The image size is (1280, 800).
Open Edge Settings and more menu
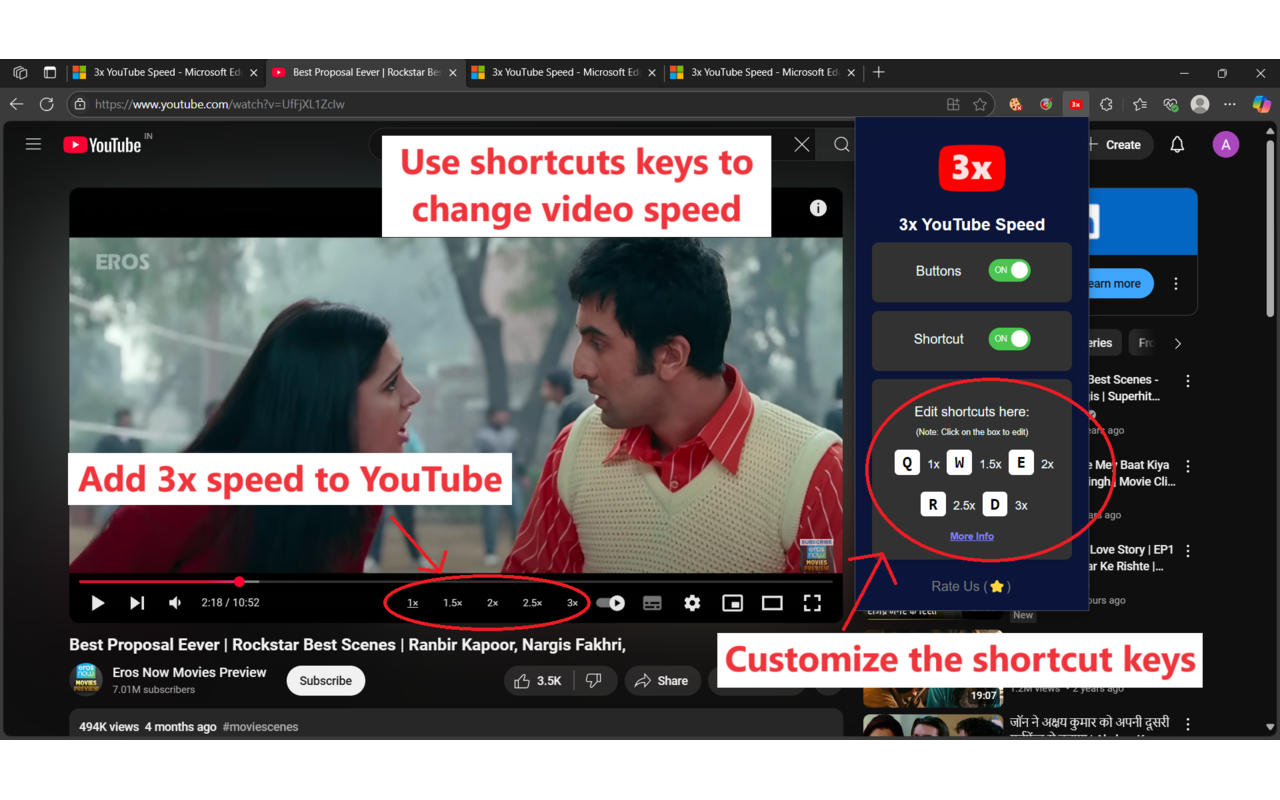(1230, 104)
